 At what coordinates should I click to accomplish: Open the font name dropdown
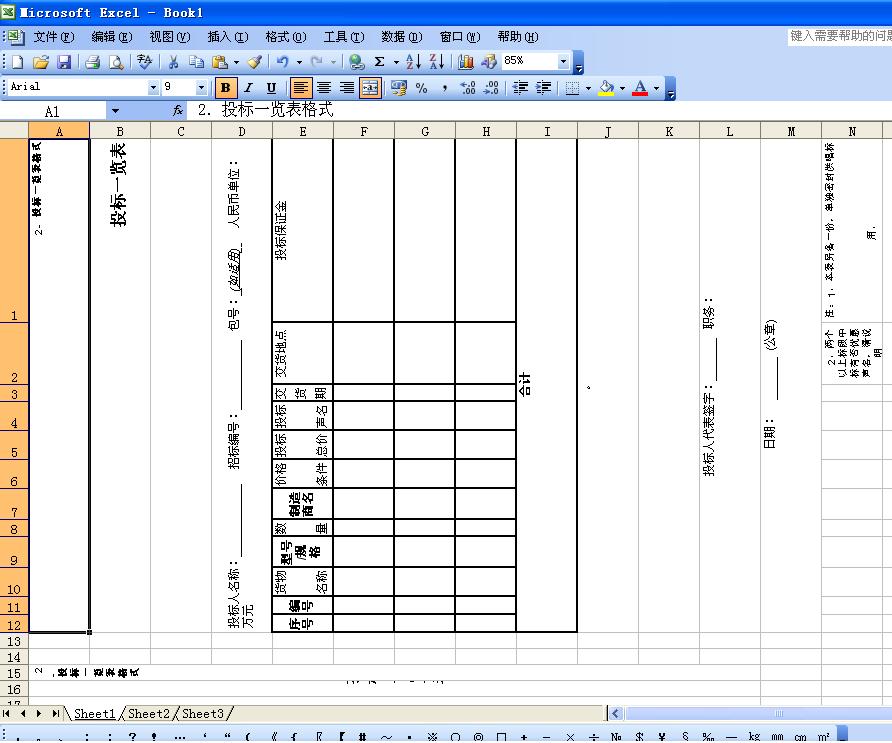coord(153,88)
